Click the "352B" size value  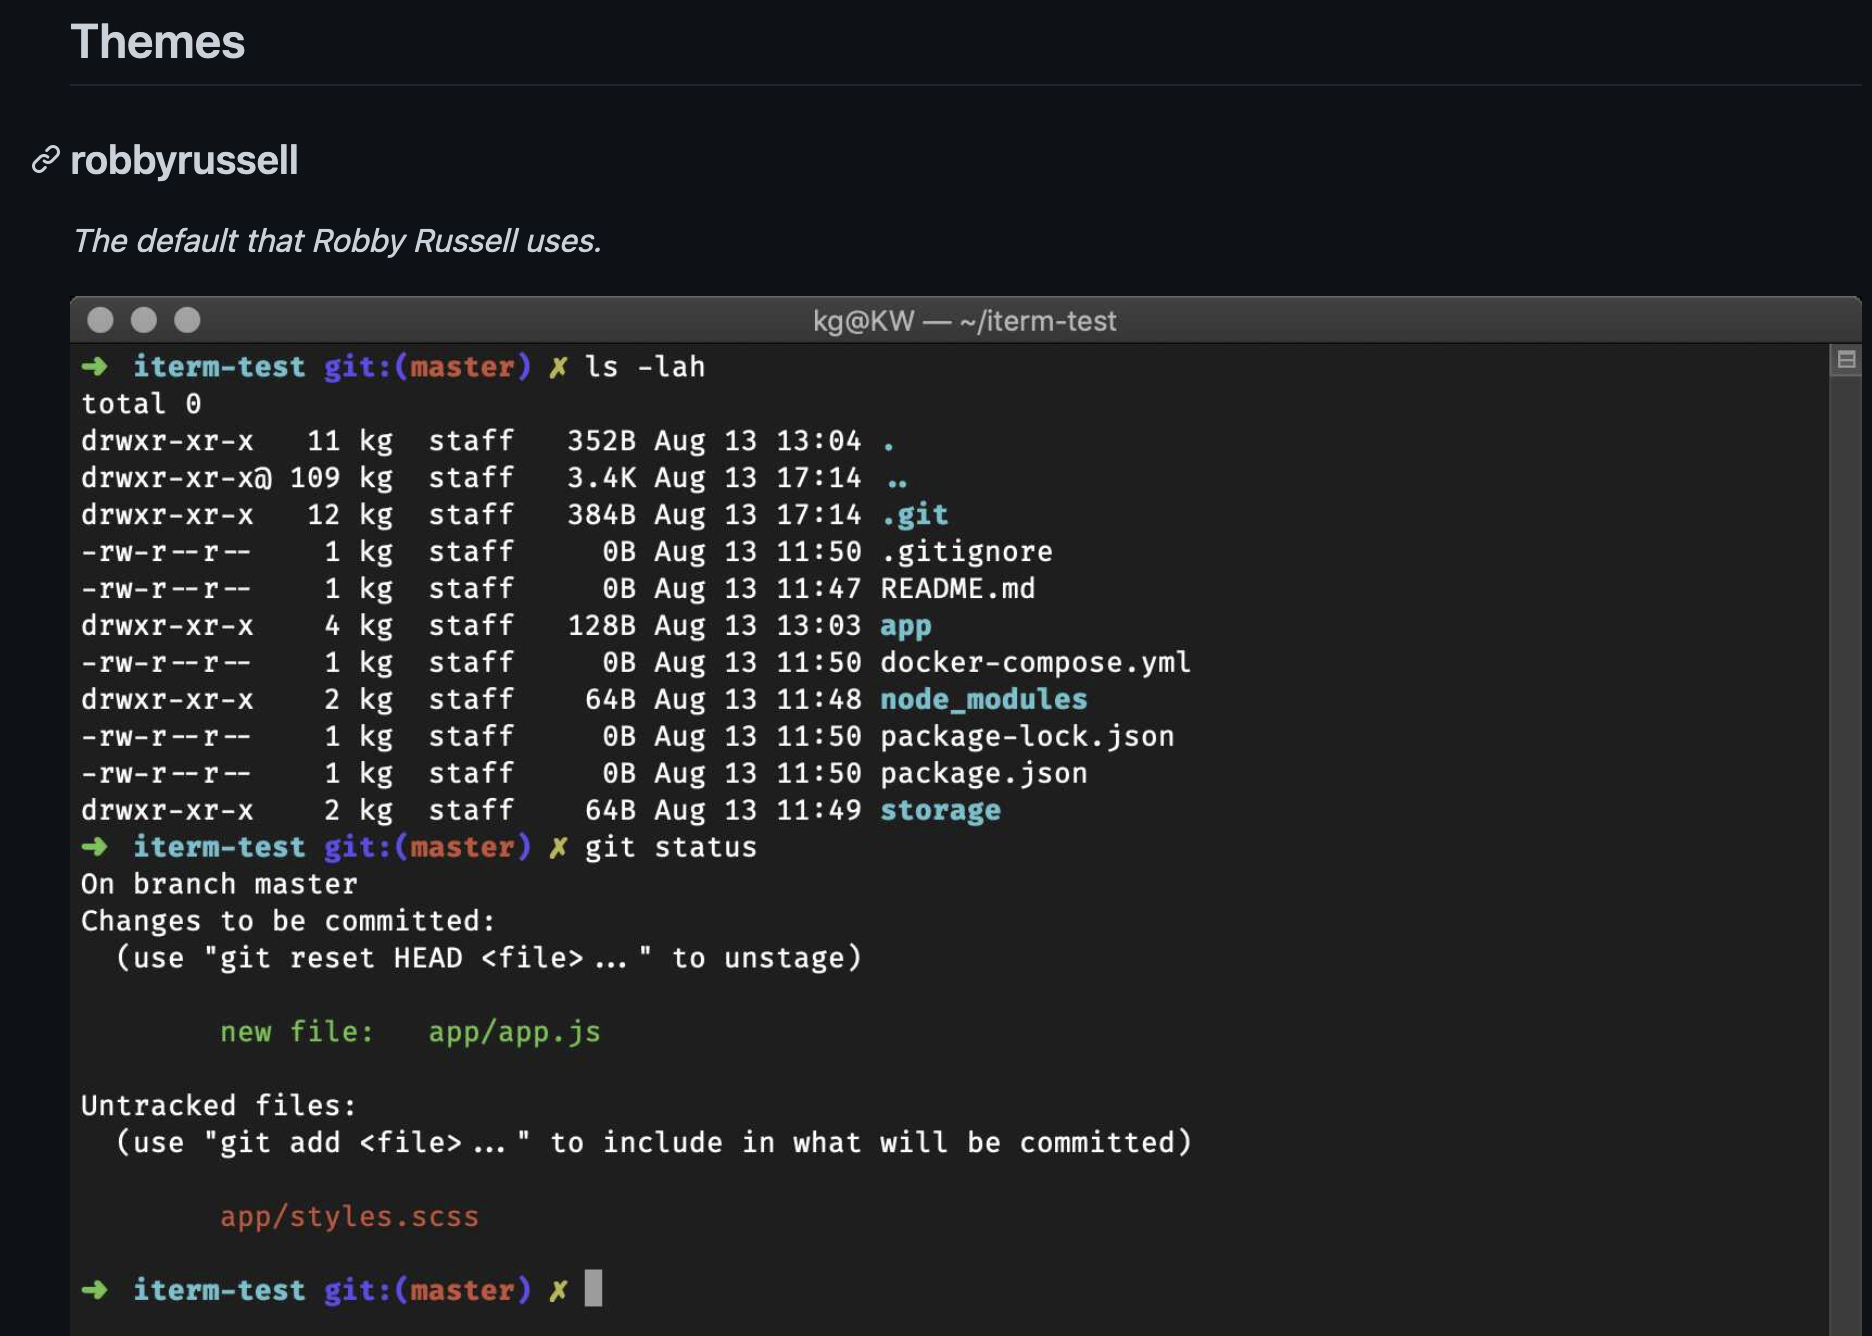click(601, 441)
